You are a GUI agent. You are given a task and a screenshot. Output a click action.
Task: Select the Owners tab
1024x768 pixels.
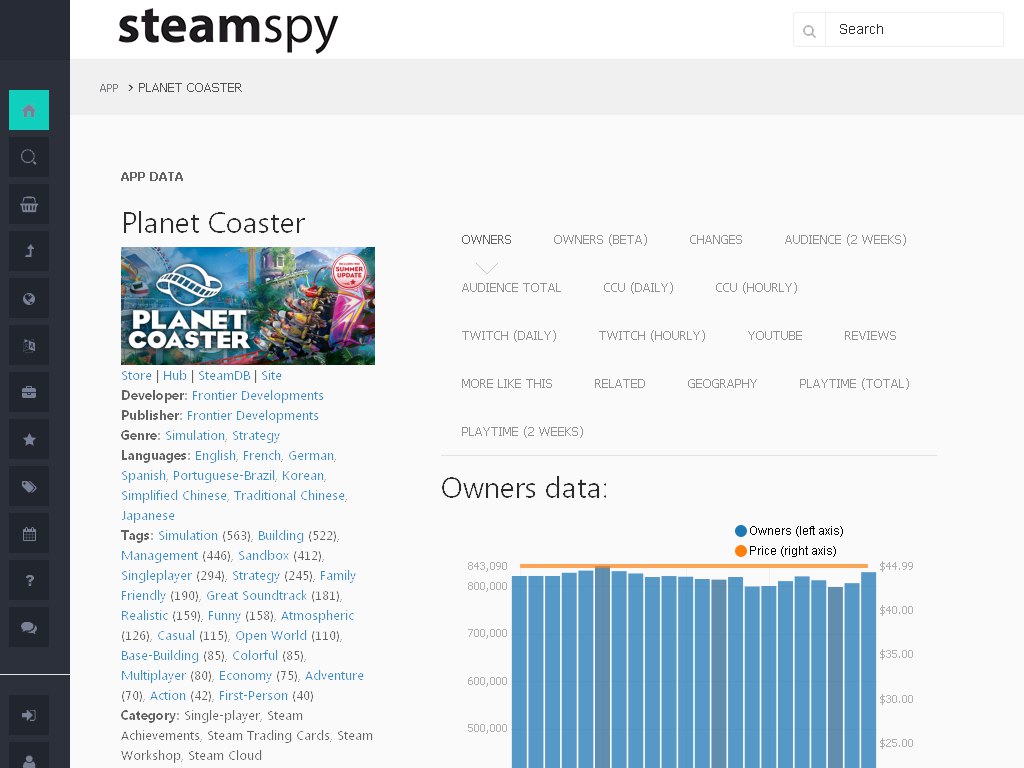pyautogui.click(x=487, y=240)
